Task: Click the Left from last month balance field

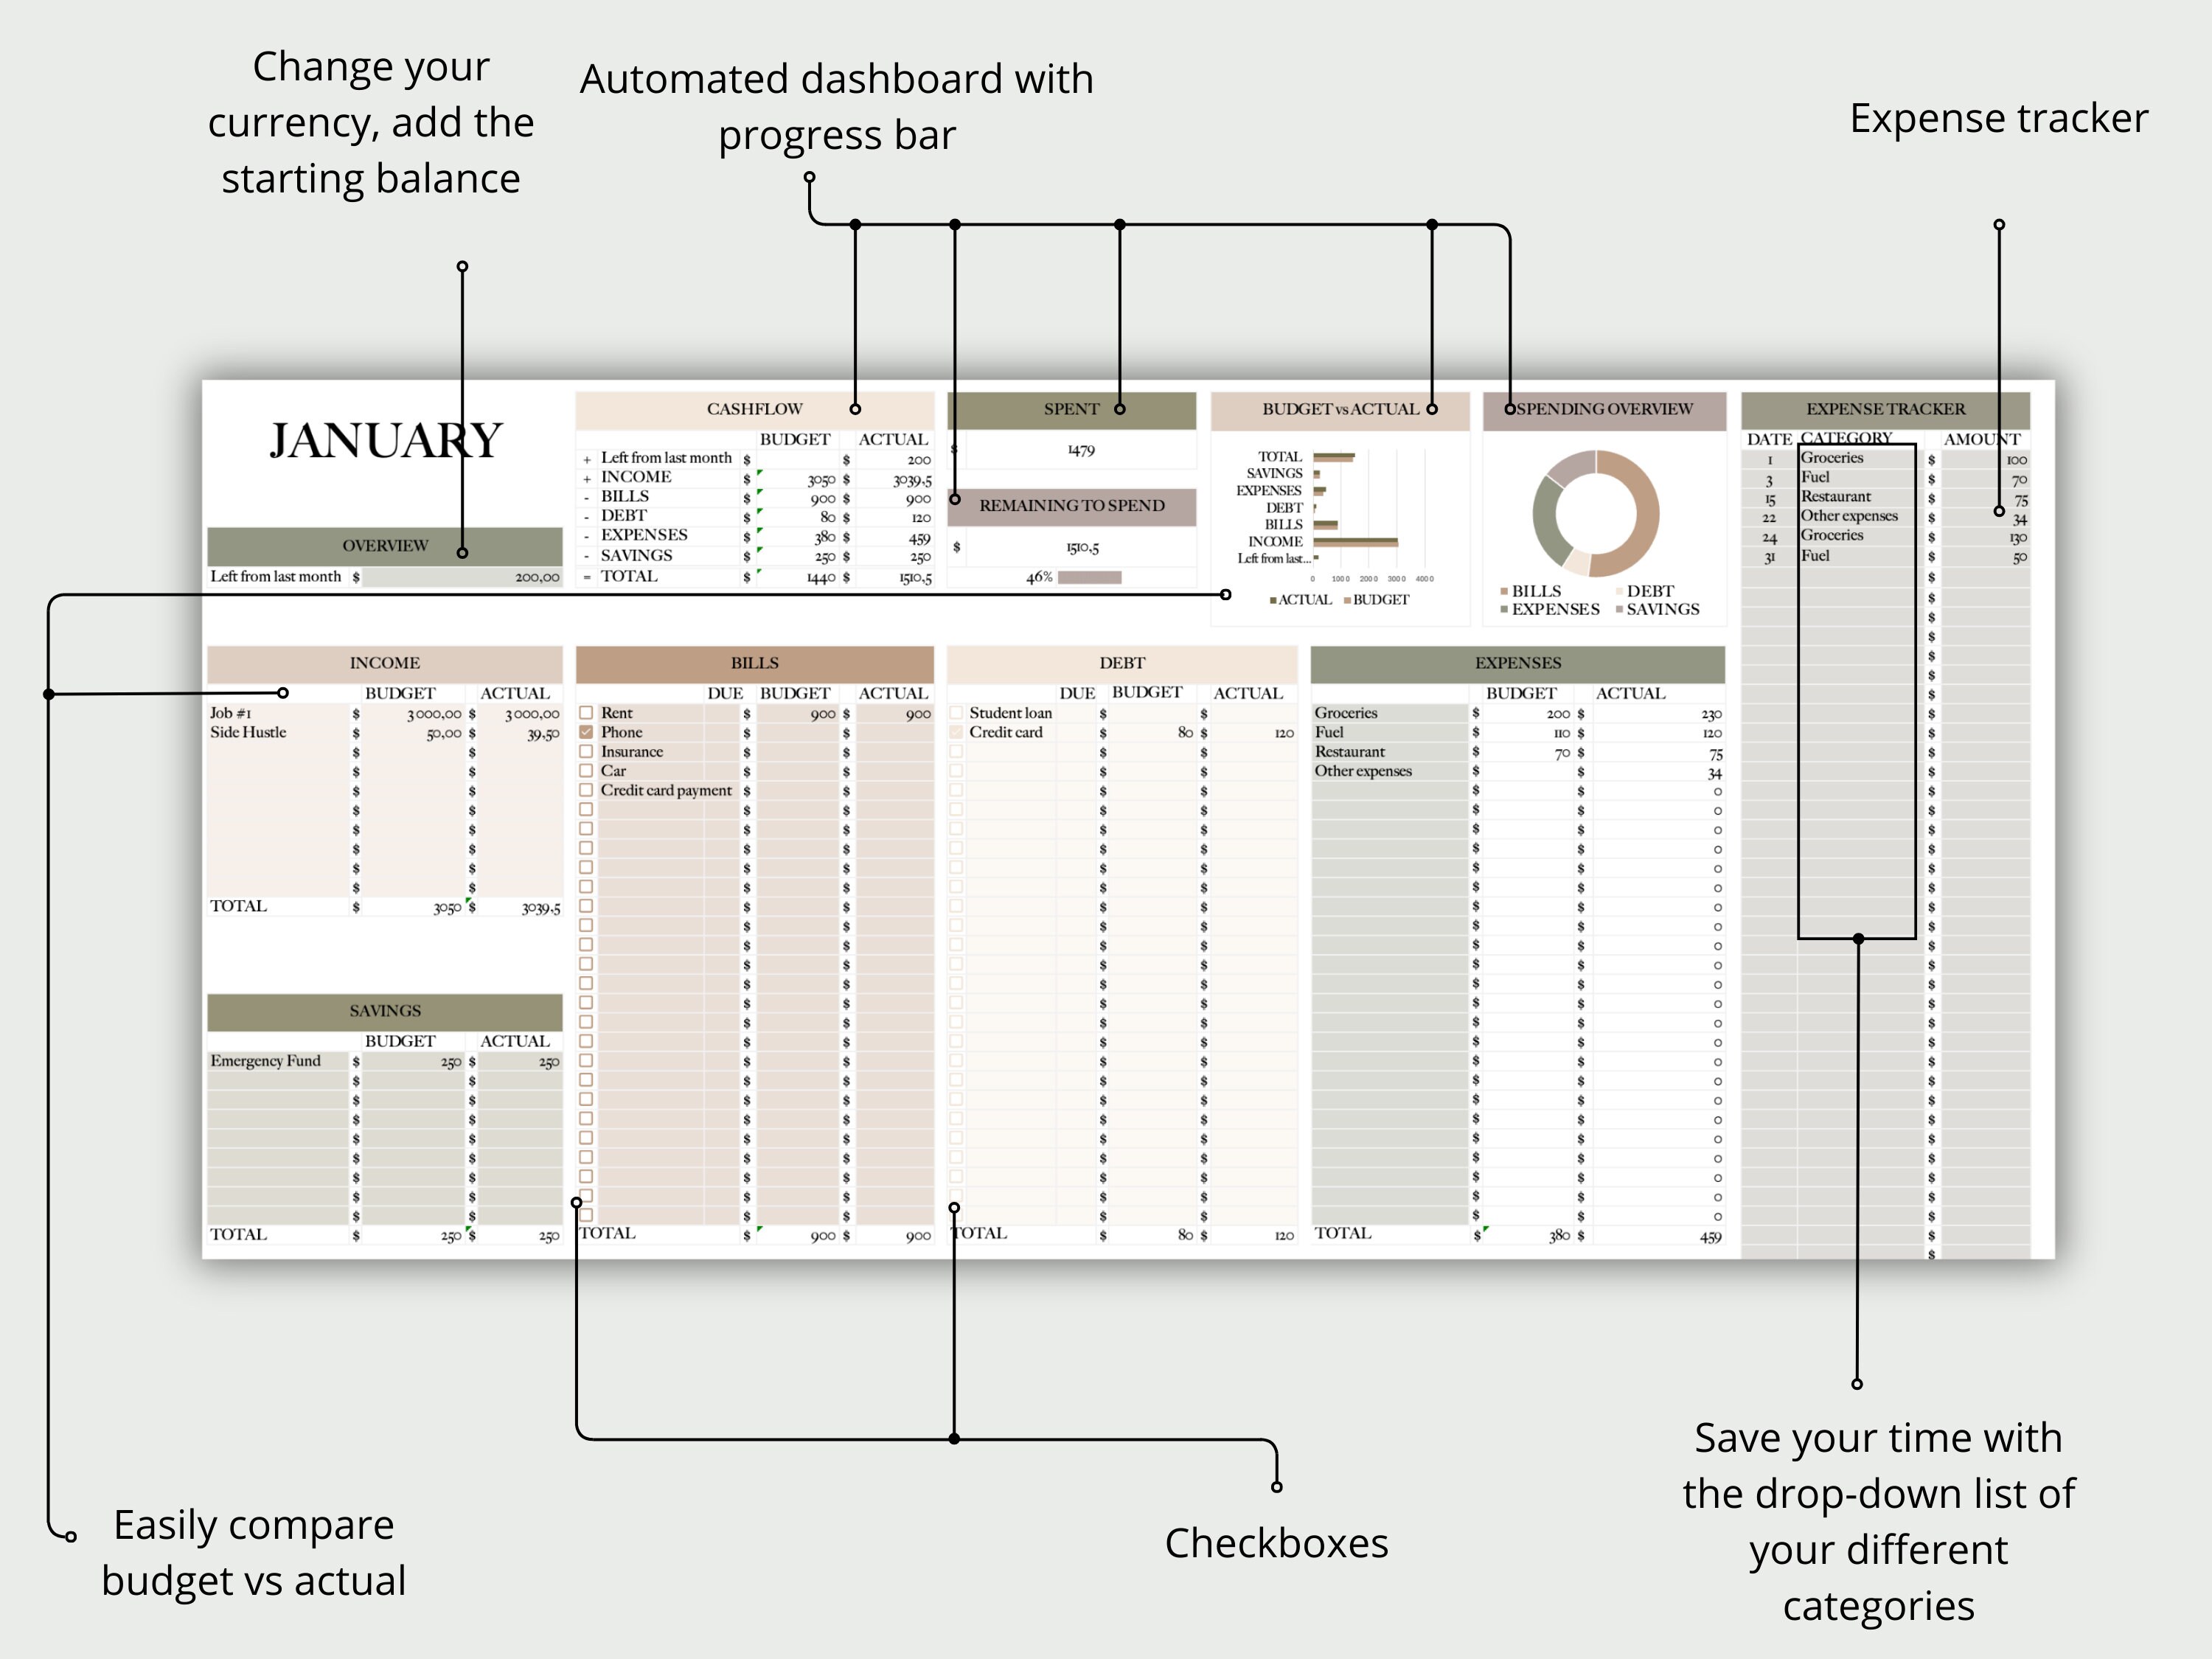Action: (462, 577)
